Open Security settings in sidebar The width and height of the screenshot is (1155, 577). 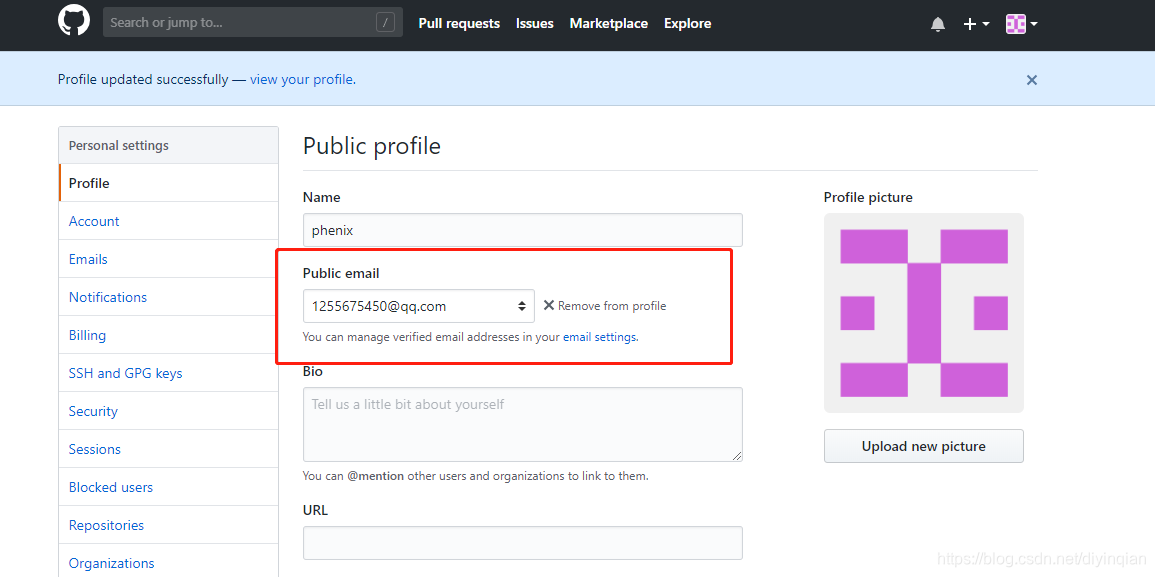169,411
